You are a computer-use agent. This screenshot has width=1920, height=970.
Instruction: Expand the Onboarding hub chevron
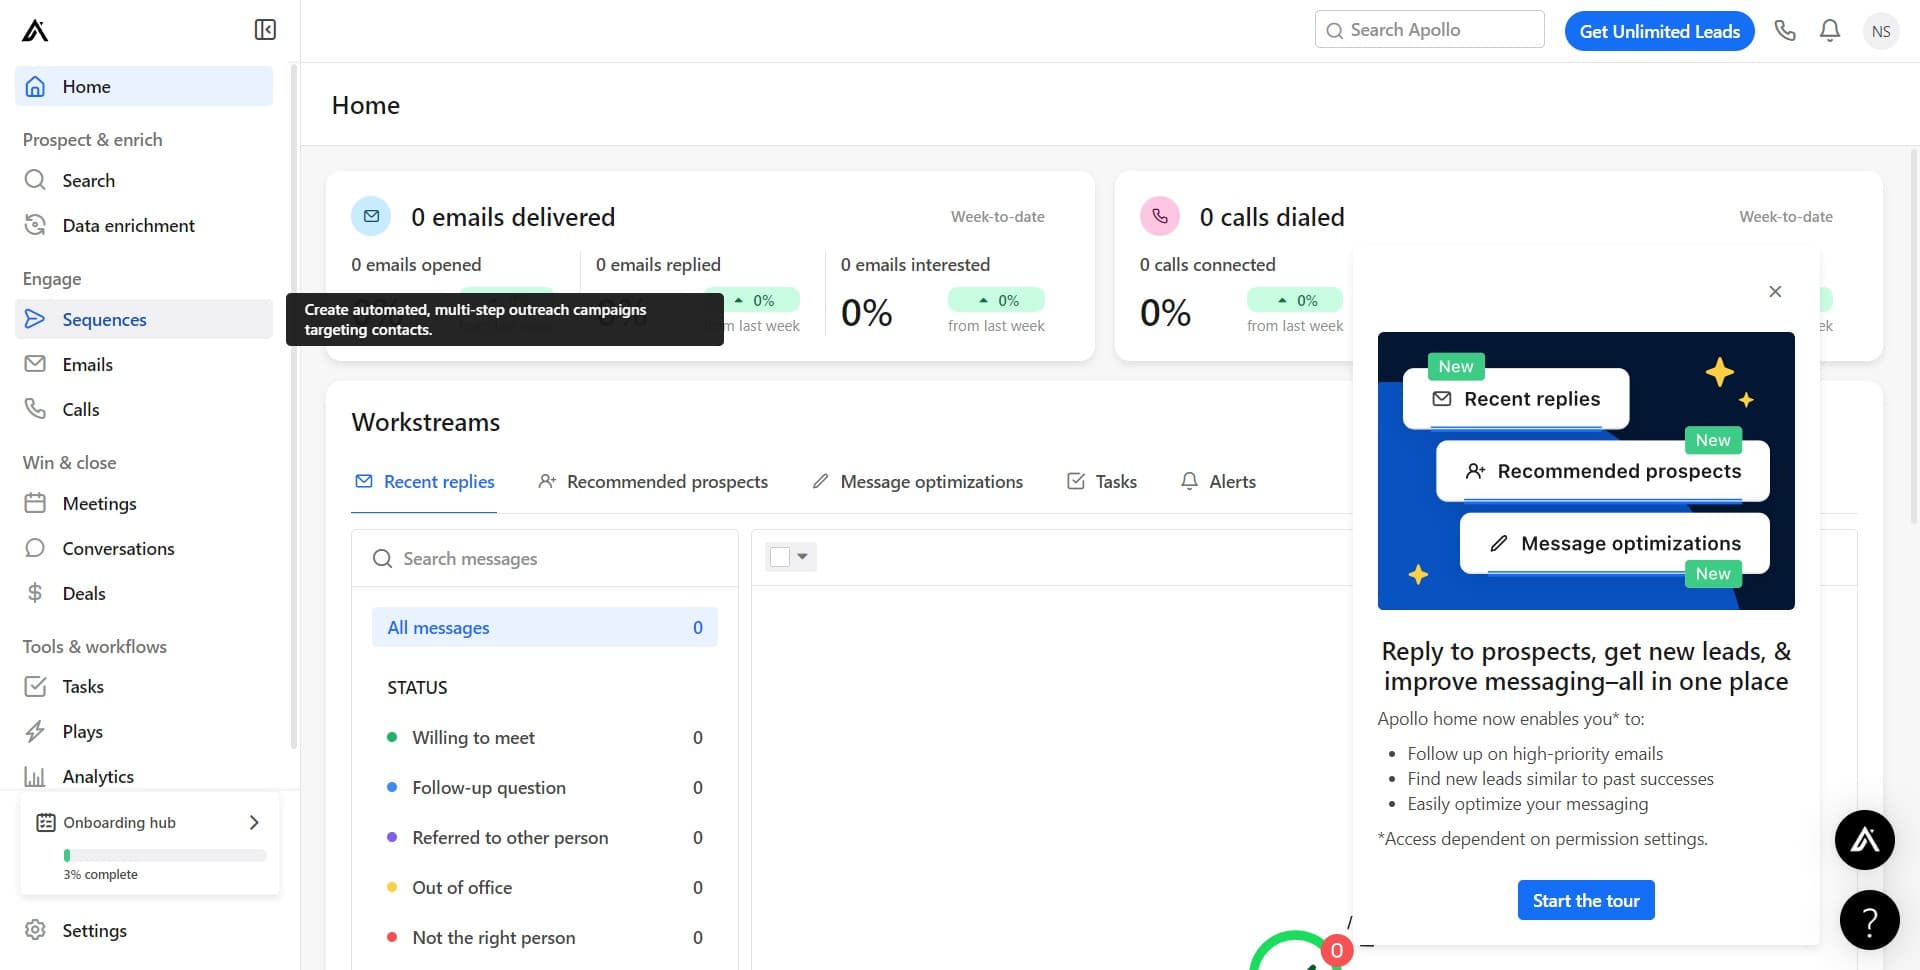pyautogui.click(x=254, y=822)
